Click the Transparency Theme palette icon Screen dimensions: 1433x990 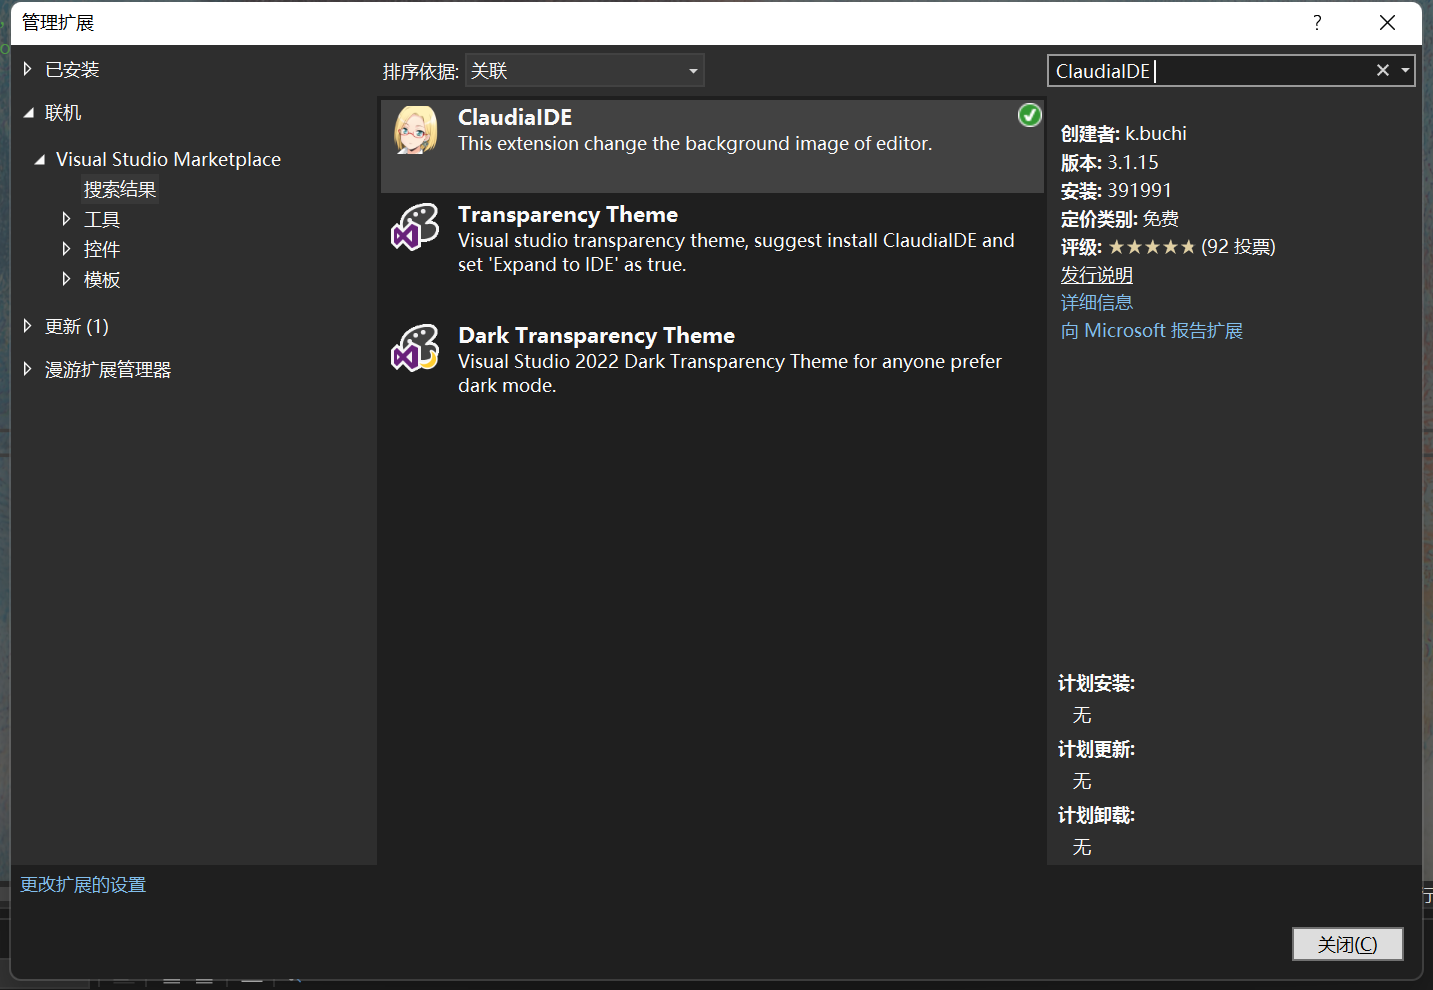[x=414, y=226]
